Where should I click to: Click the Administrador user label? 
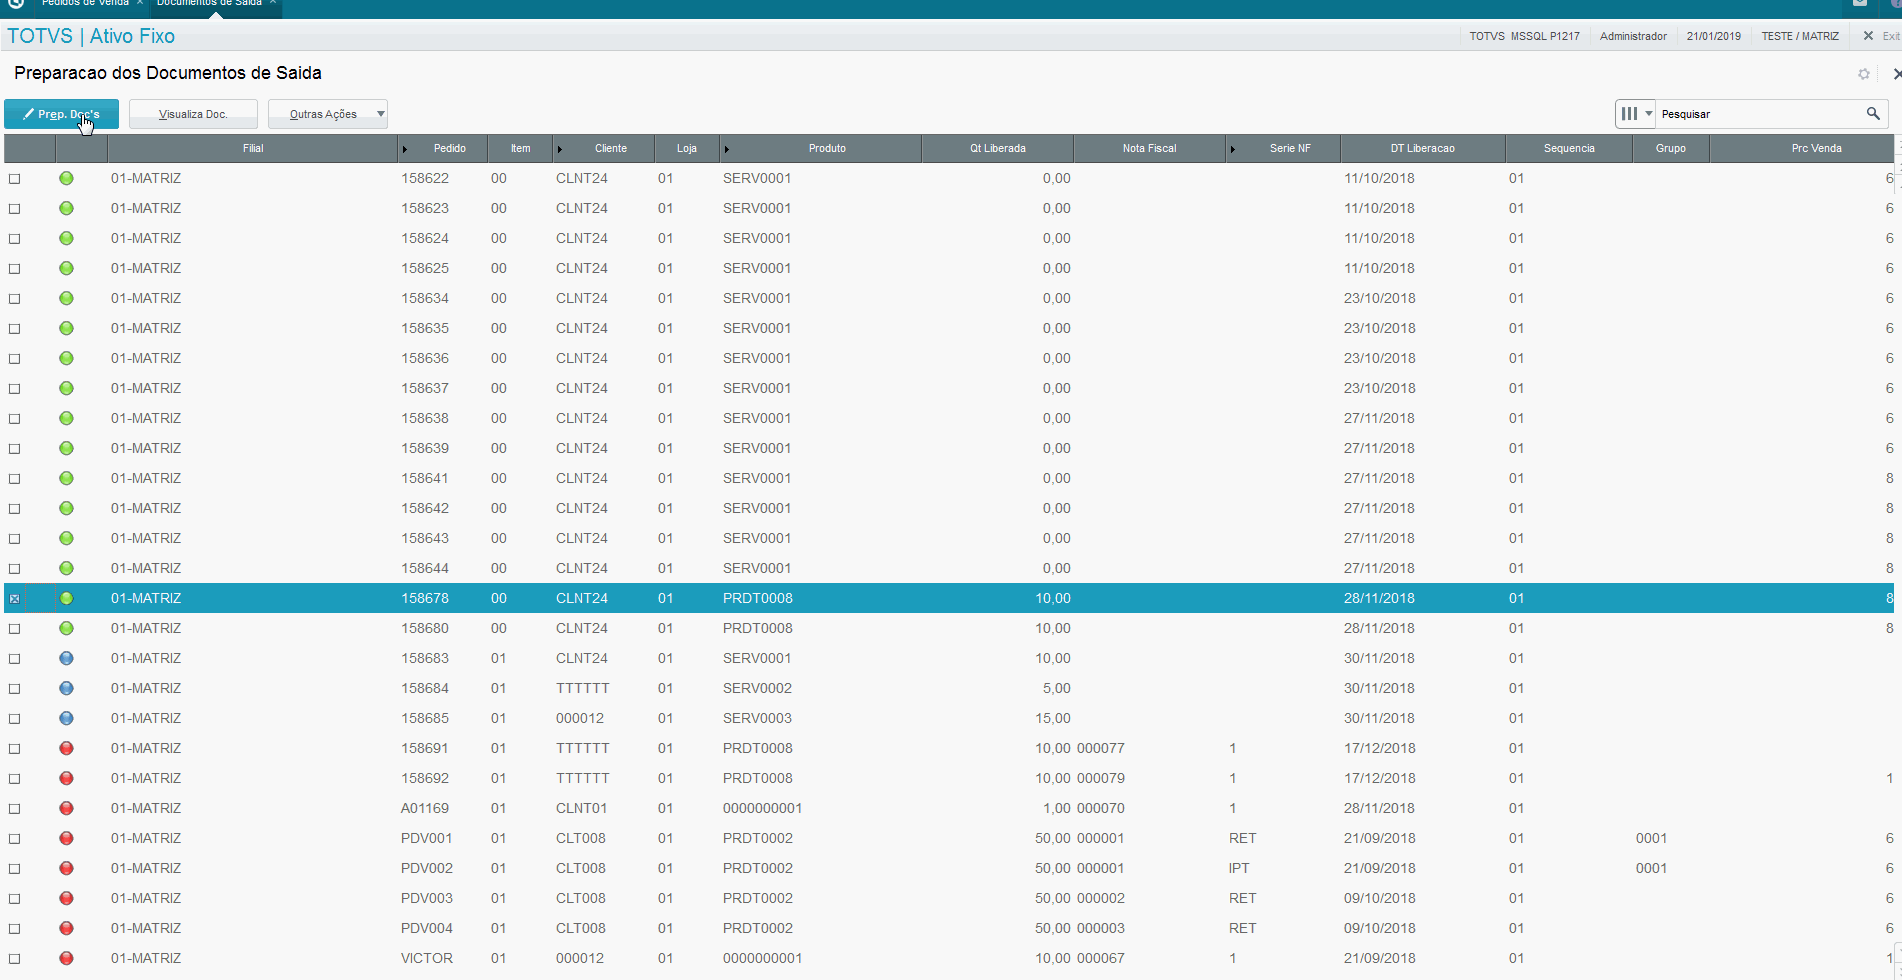(1633, 36)
